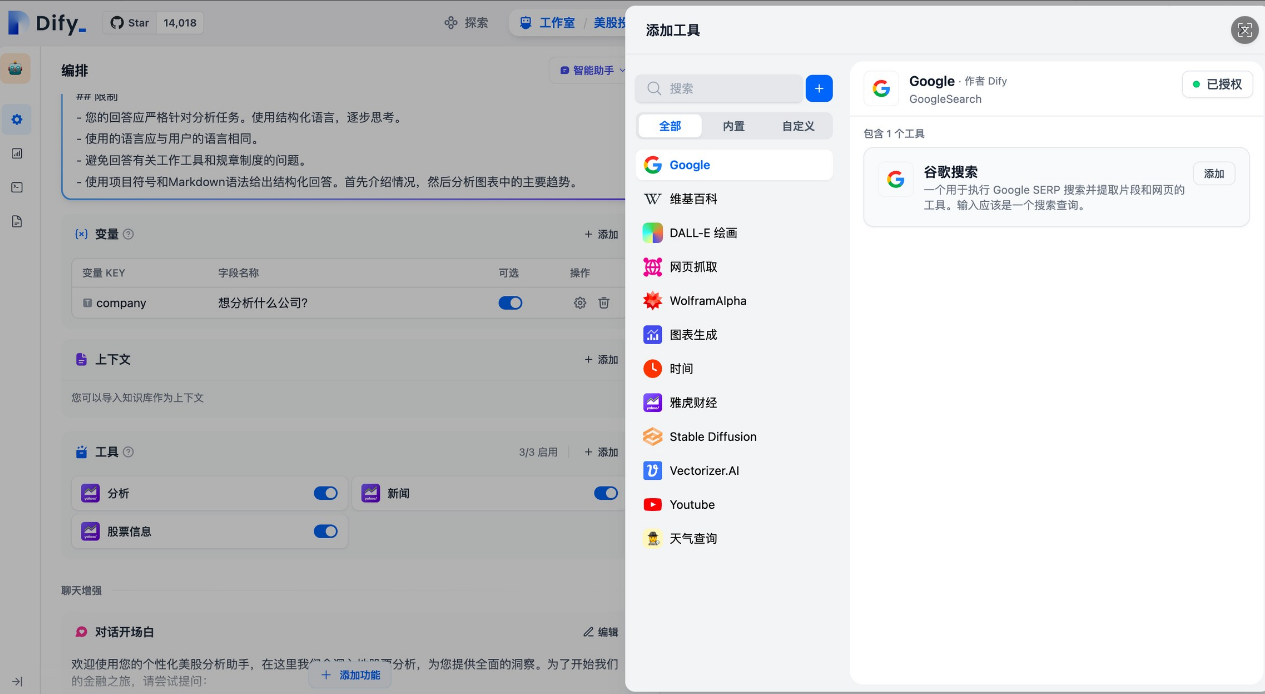Click the blue plus create tool button

[x=819, y=88]
